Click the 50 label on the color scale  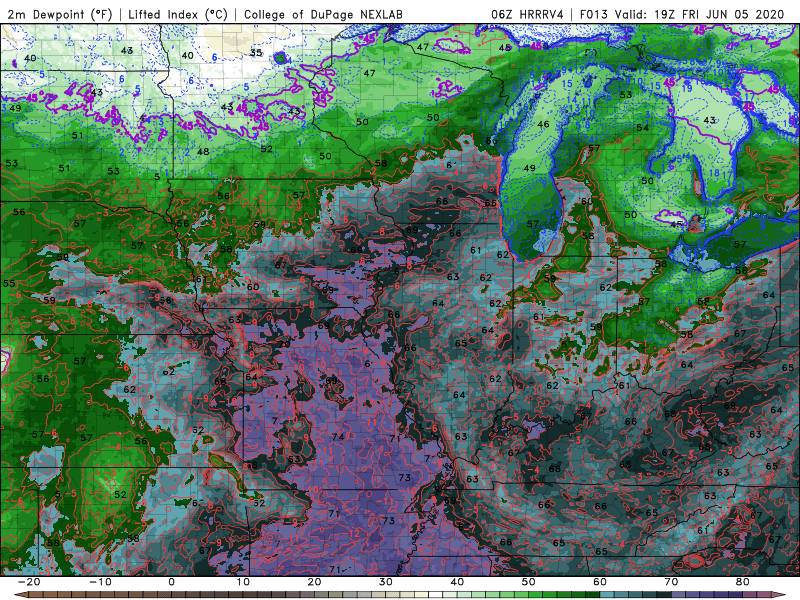pyautogui.click(x=529, y=582)
